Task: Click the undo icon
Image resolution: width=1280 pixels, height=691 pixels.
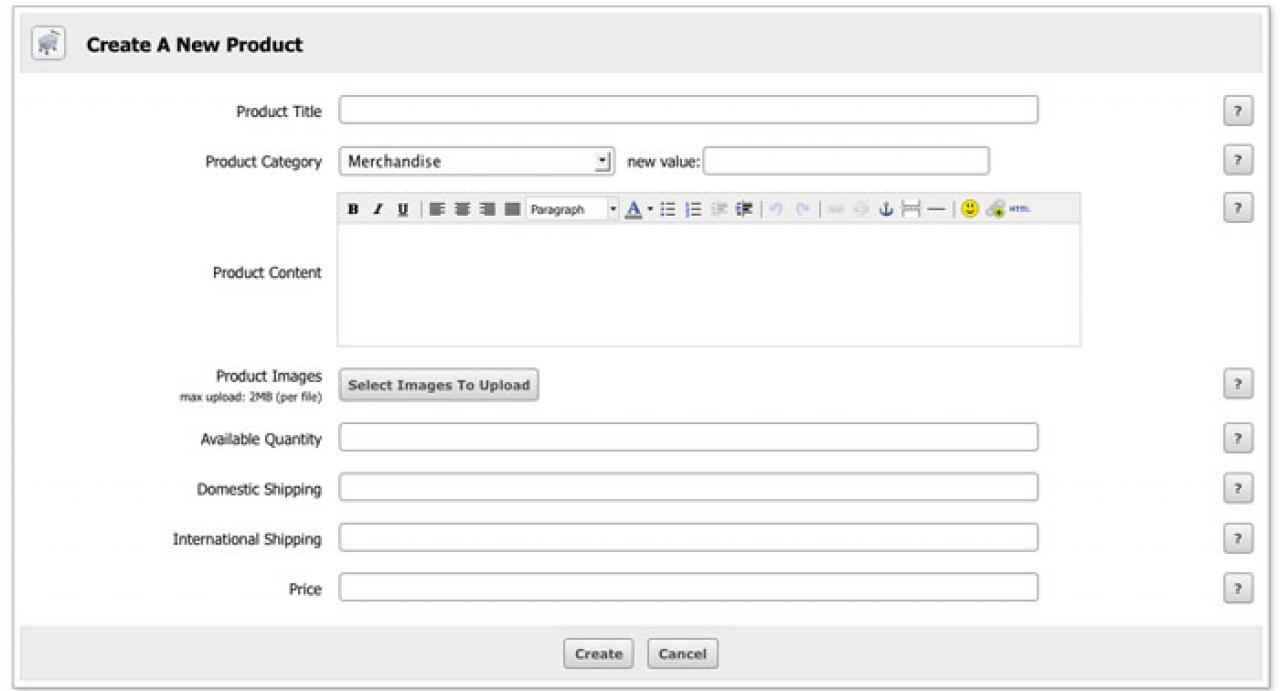Action: click(x=775, y=209)
